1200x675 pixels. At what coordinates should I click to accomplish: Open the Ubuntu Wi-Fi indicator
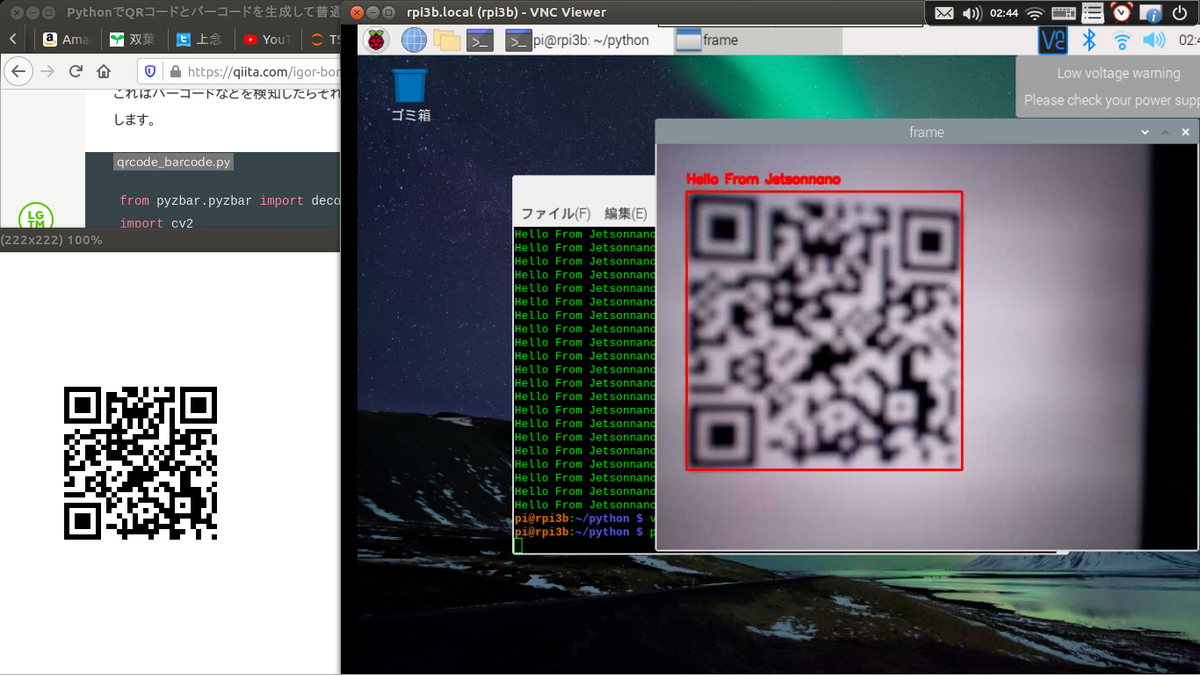click(x=1035, y=13)
